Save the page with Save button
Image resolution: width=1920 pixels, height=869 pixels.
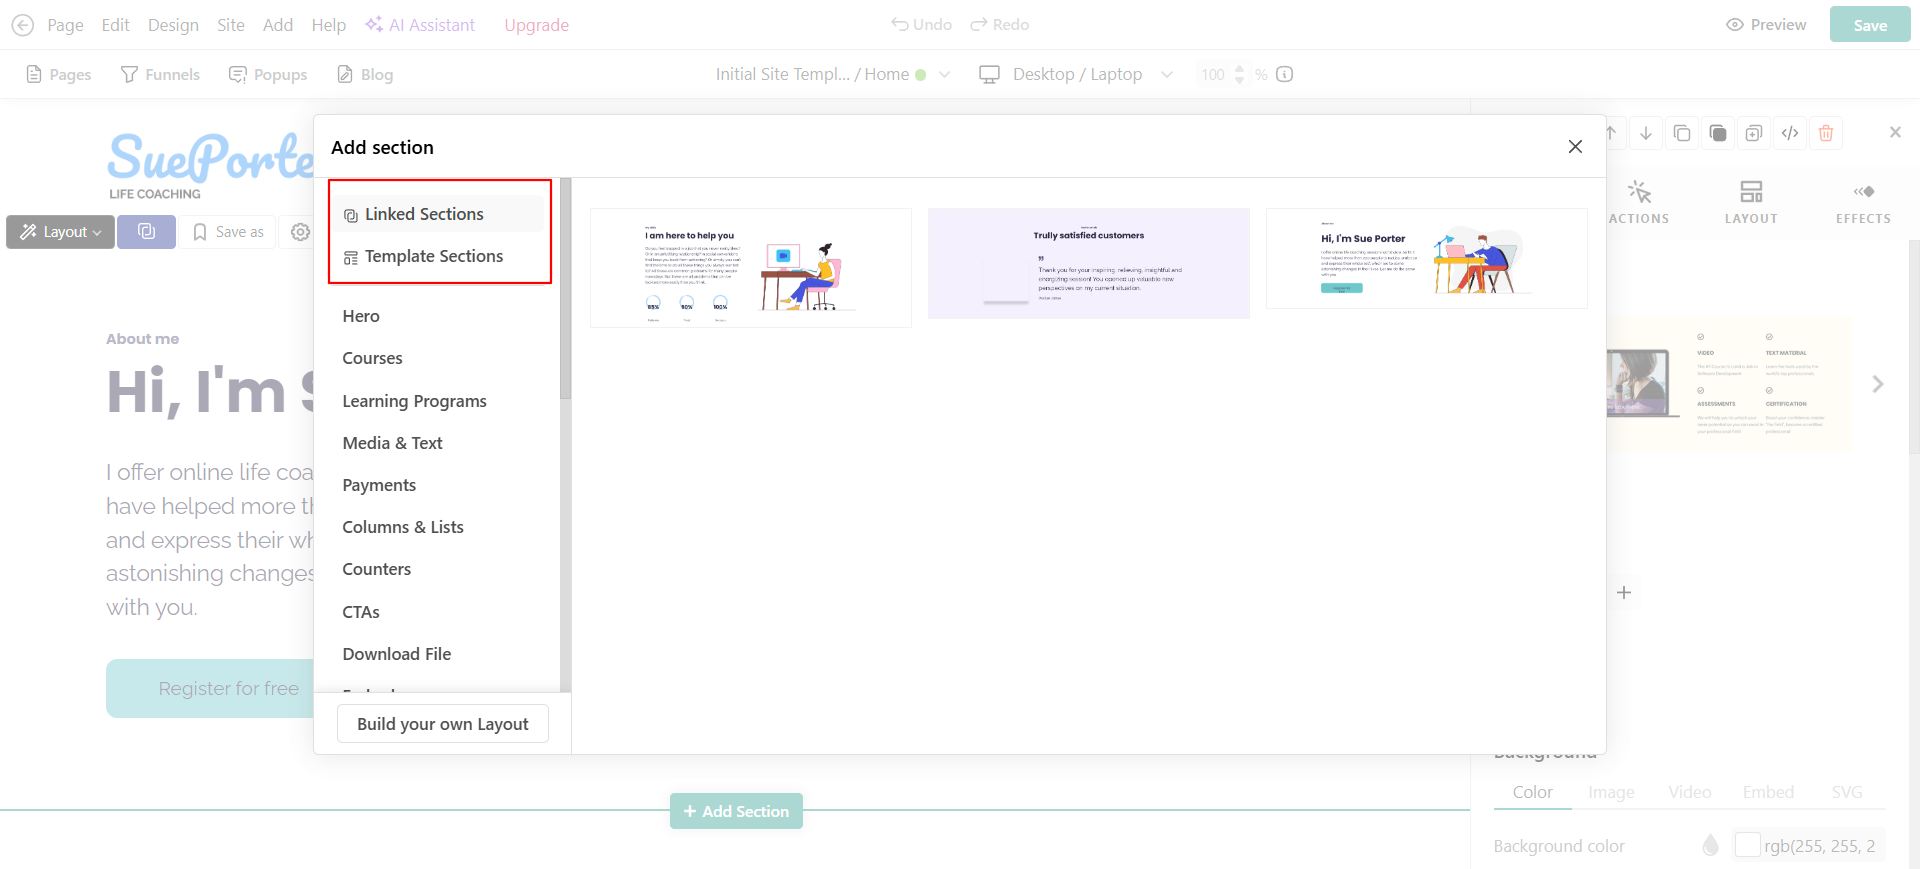click(1870, 25)
